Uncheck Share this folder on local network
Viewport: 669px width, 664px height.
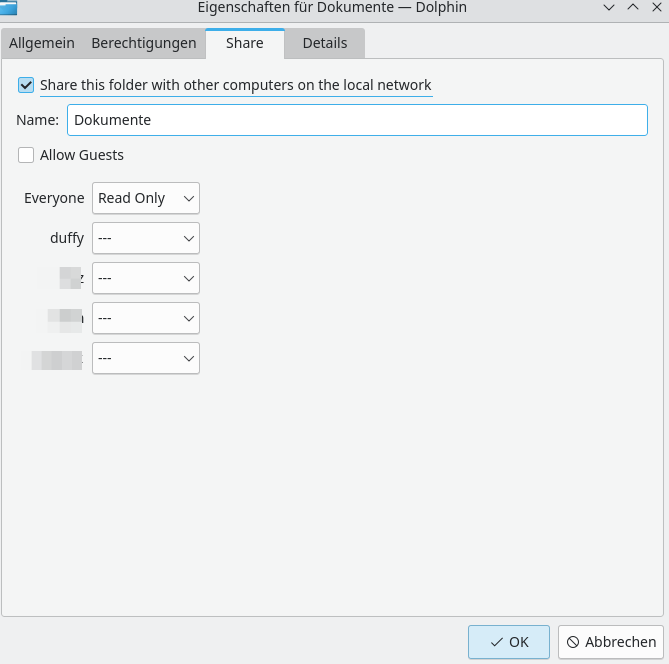pyautogui.click(x=26, y=86)
